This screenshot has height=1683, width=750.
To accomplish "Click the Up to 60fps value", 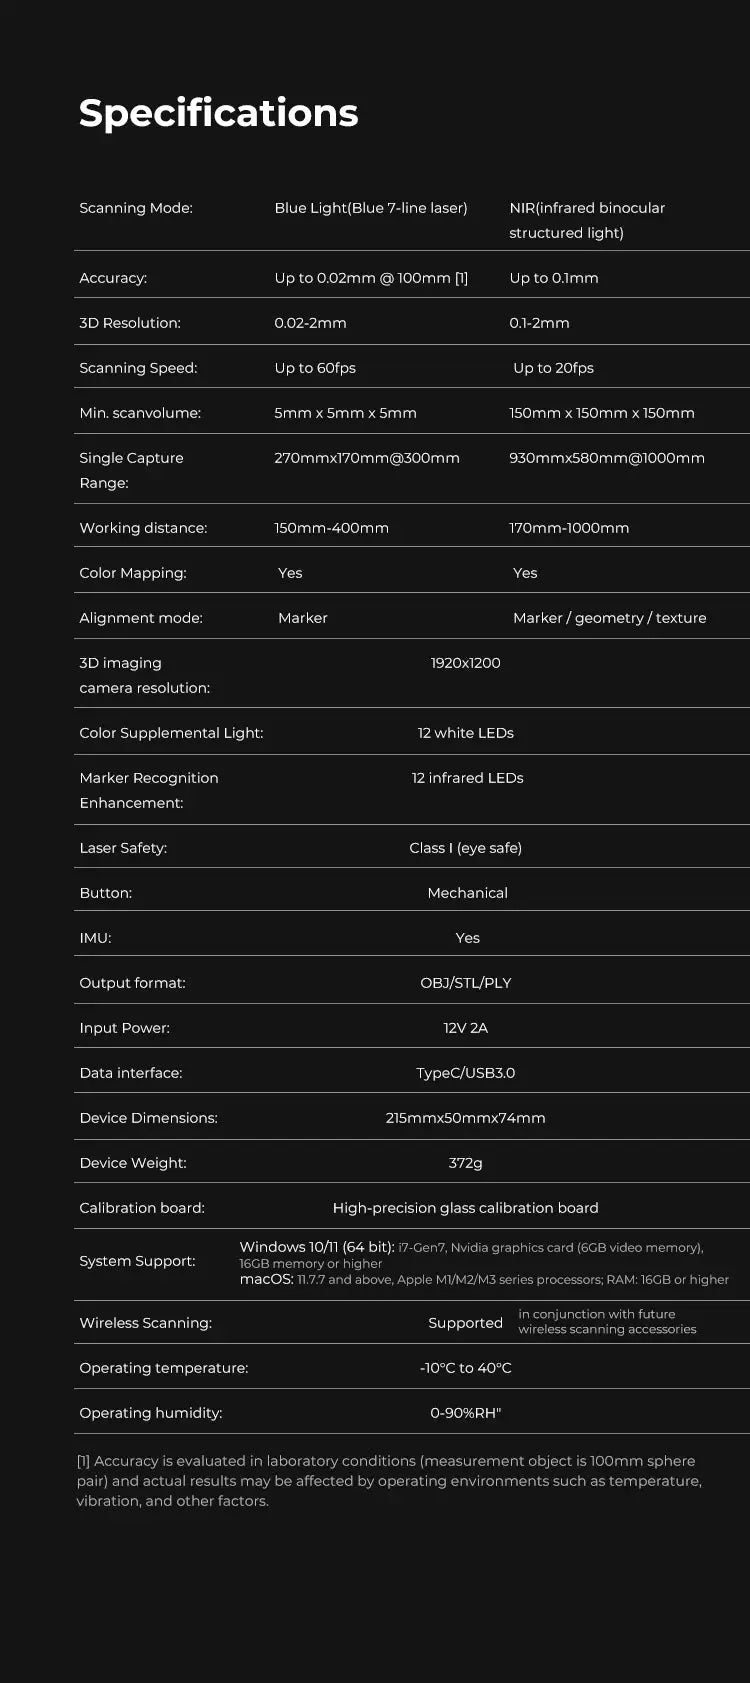I will pyautogui.click(x=315, y=368).
